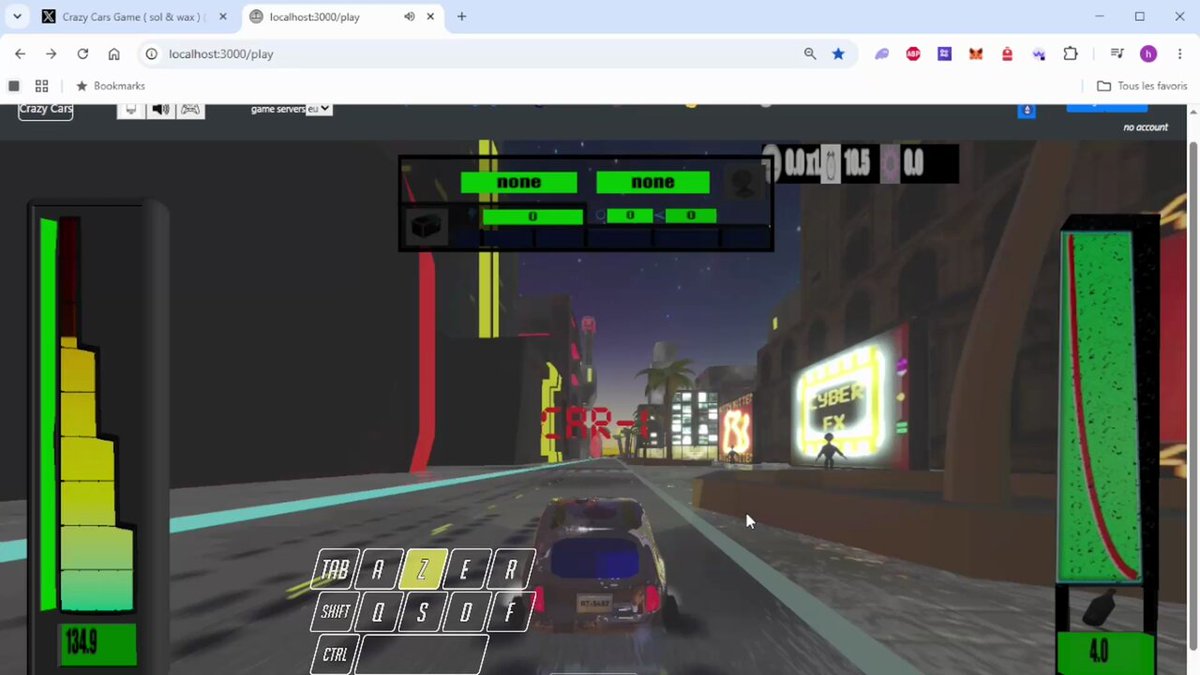Open the zoom magnifier in address bar
Screen dimensions: 1200x675
(810, 54)
